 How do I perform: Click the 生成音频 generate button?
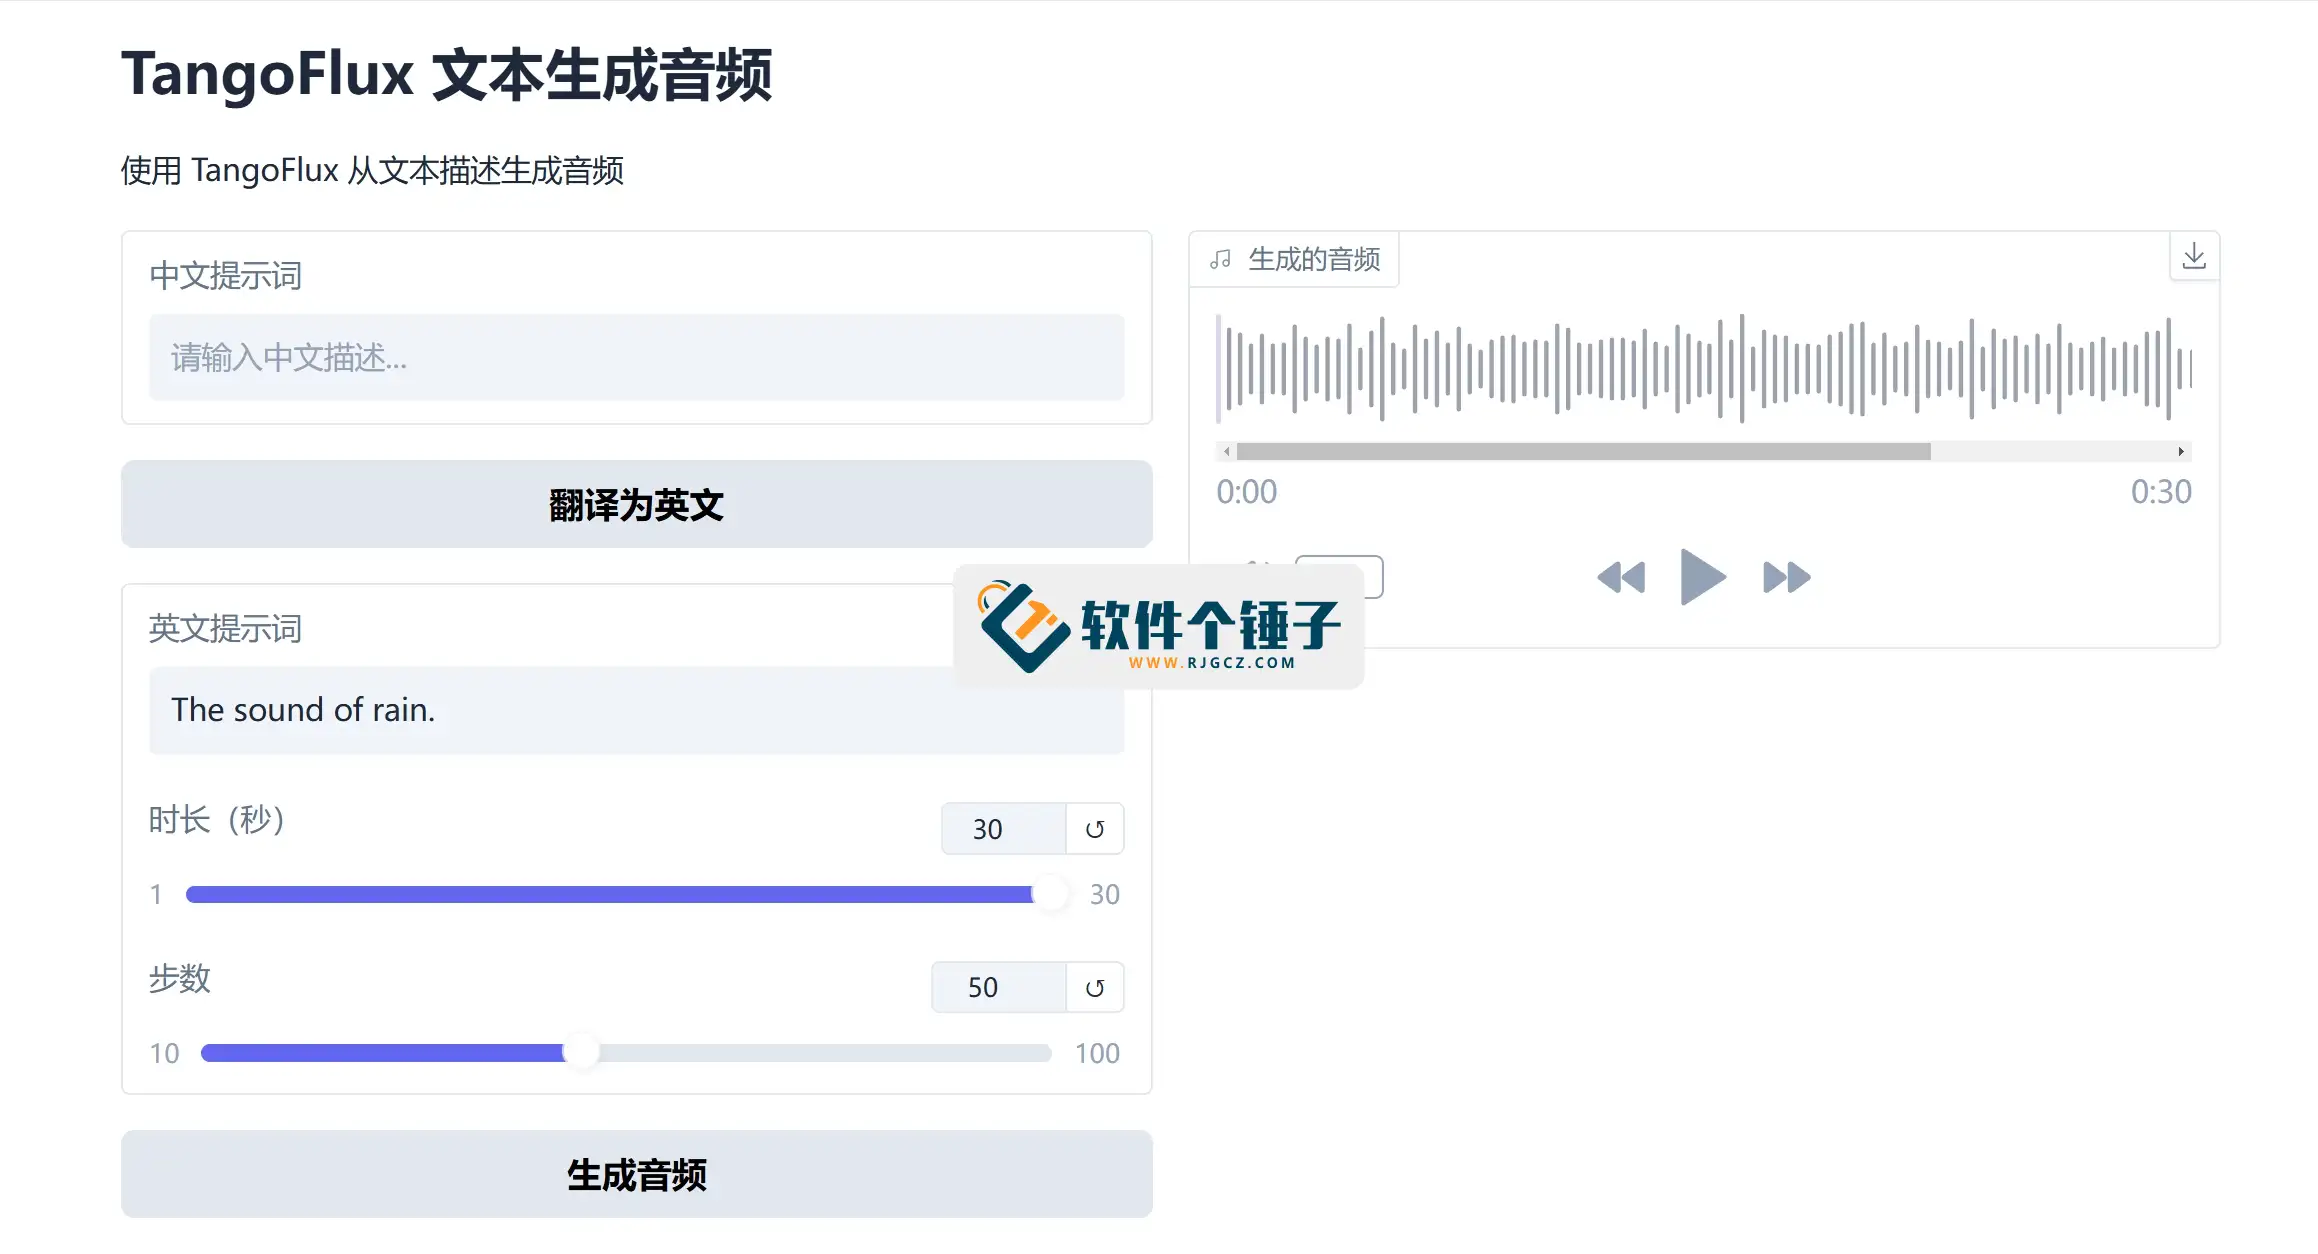coord(637,1174)
